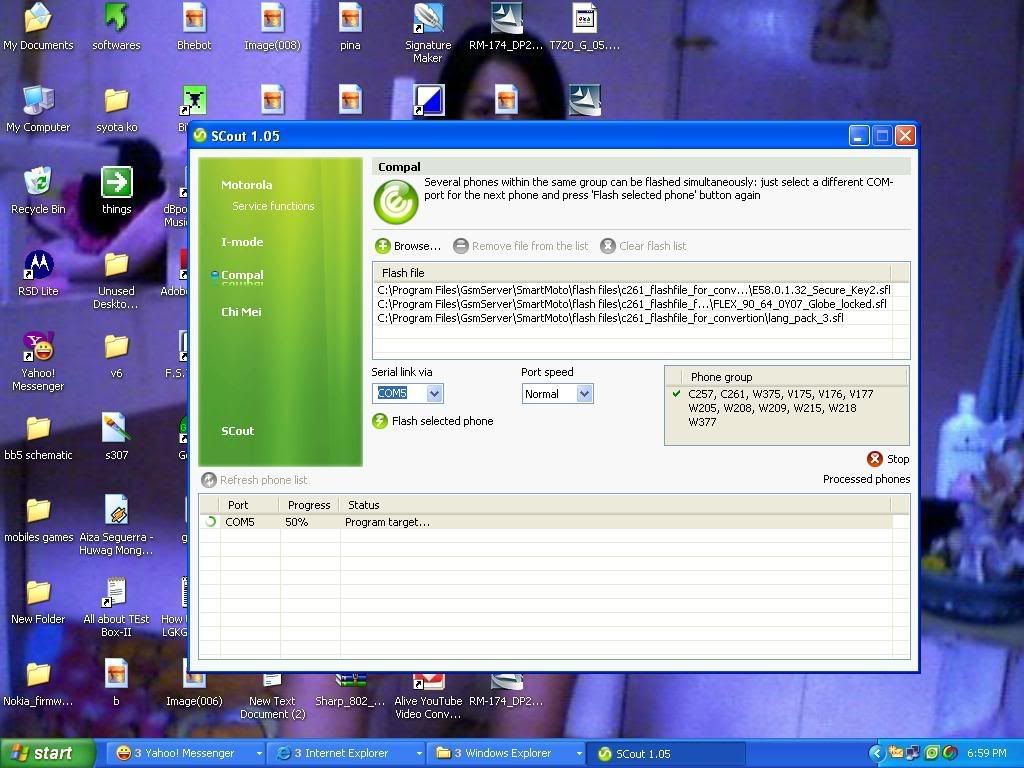Open the Port speed dropdown
This screenshot has height=768, width=1024.
[x=584, y=394]
